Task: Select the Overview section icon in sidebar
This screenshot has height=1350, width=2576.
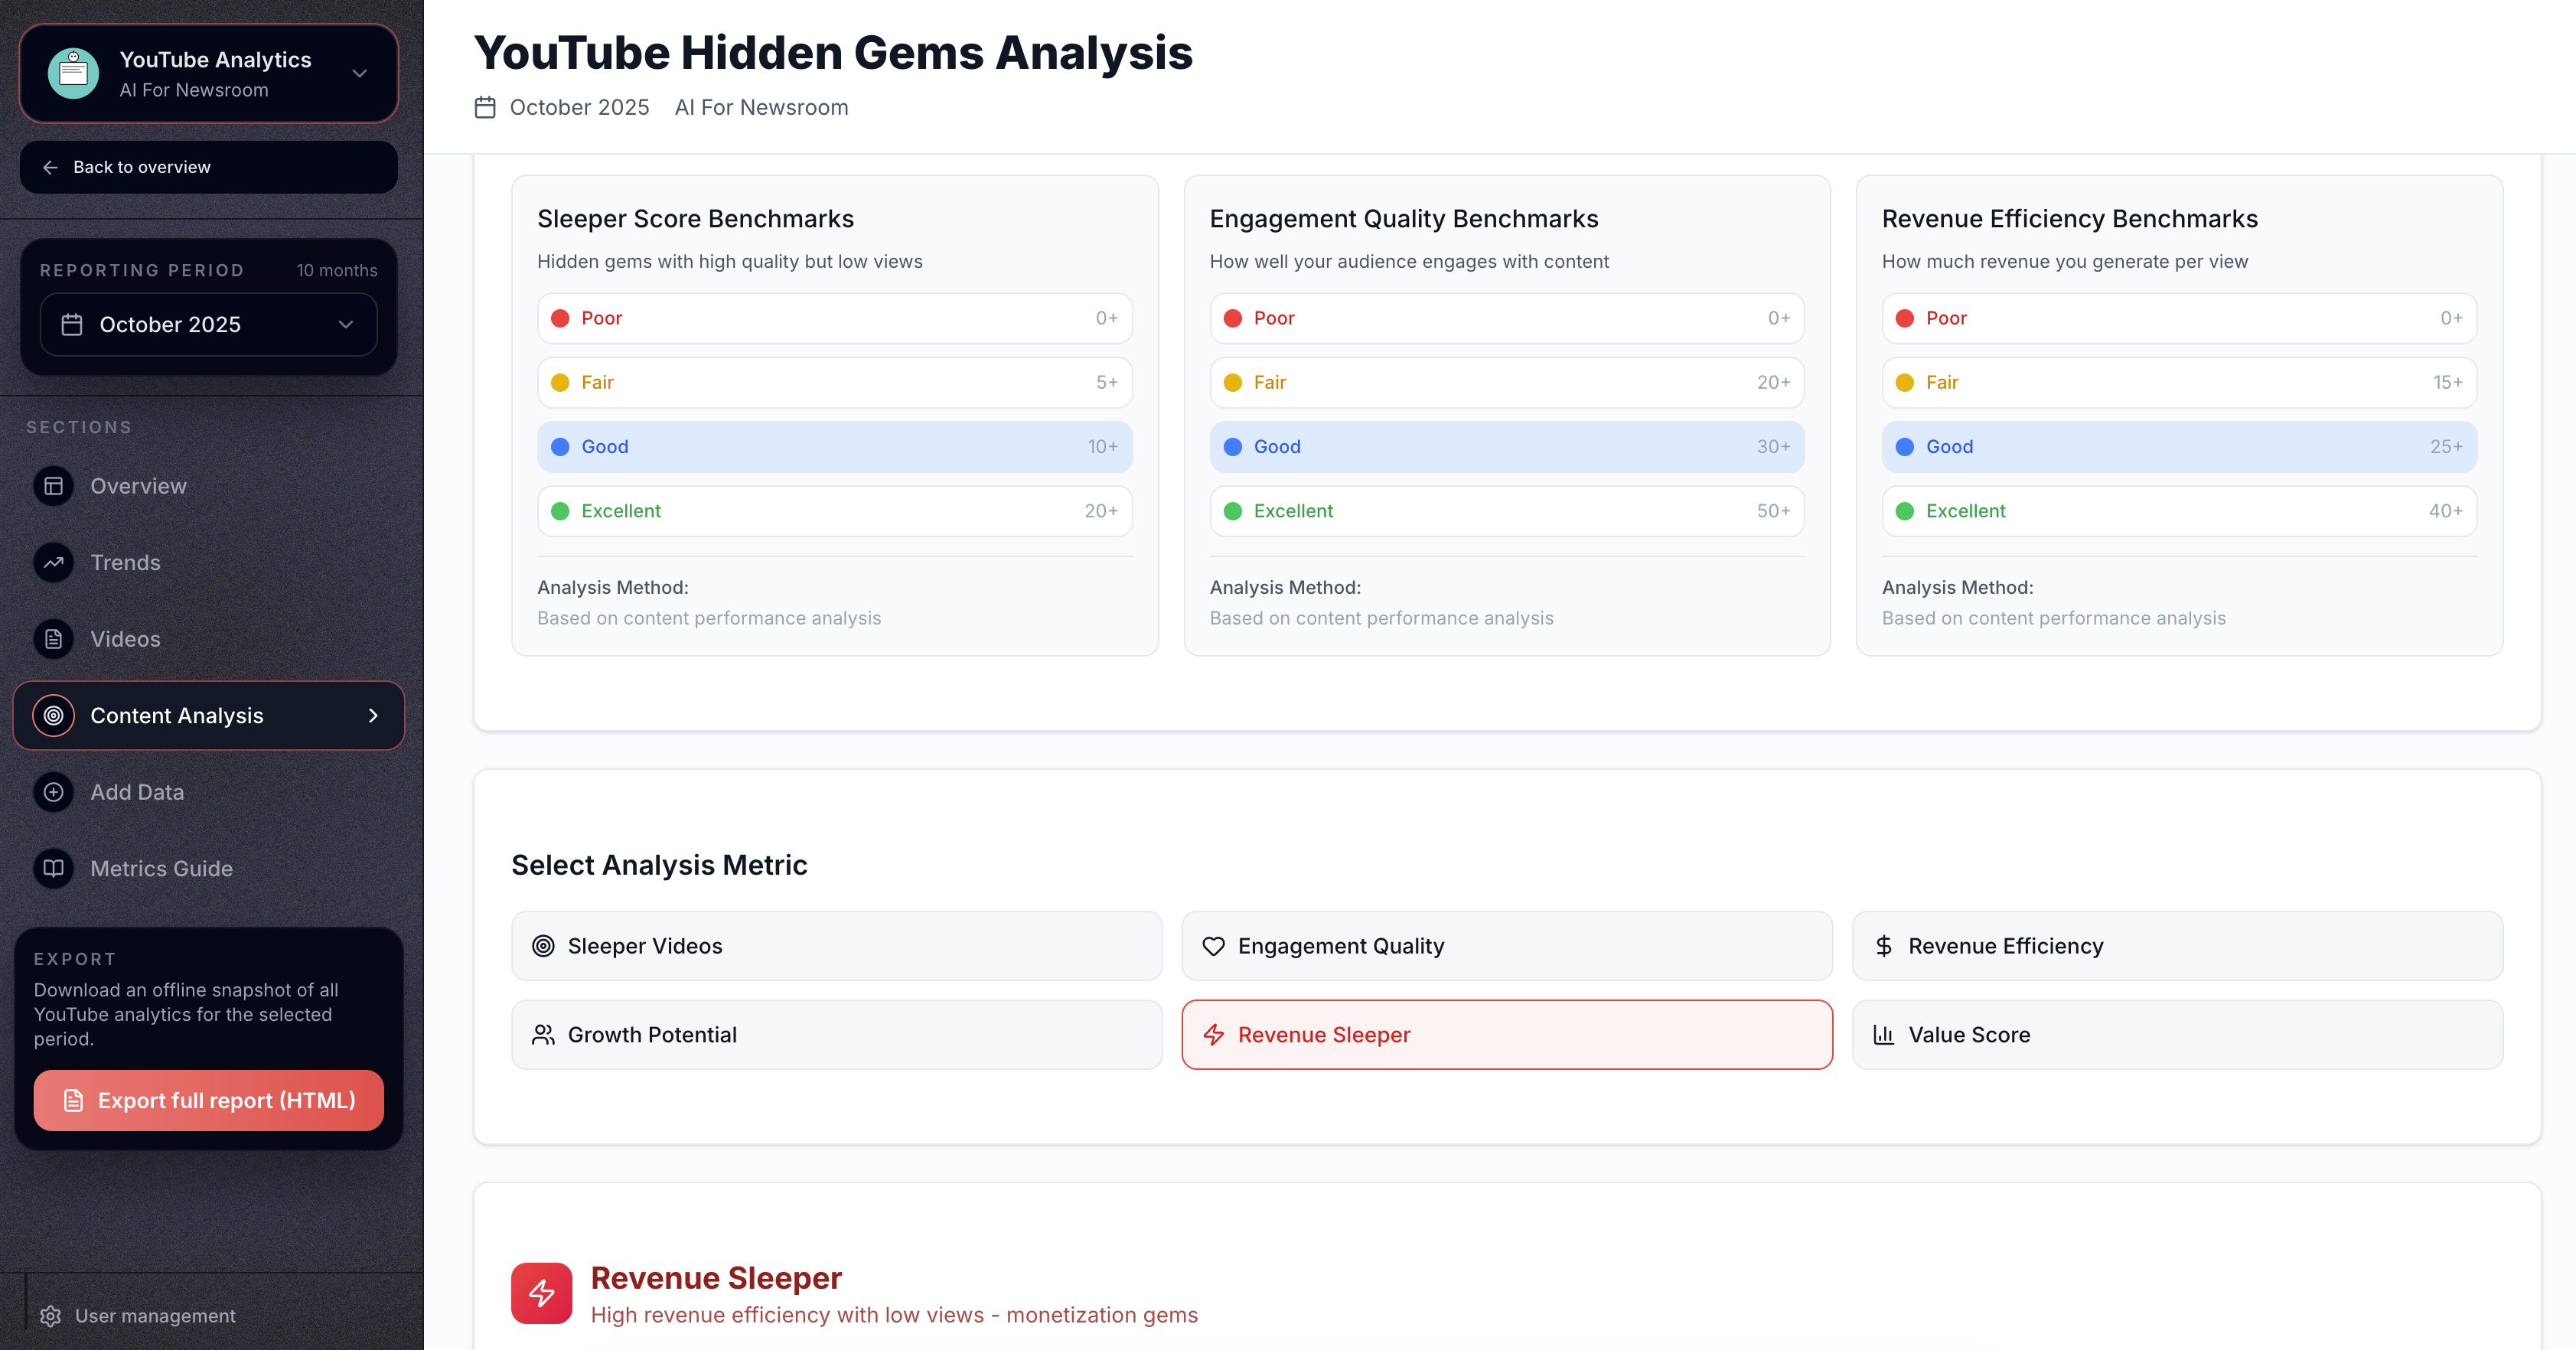Action: point(53,486)
